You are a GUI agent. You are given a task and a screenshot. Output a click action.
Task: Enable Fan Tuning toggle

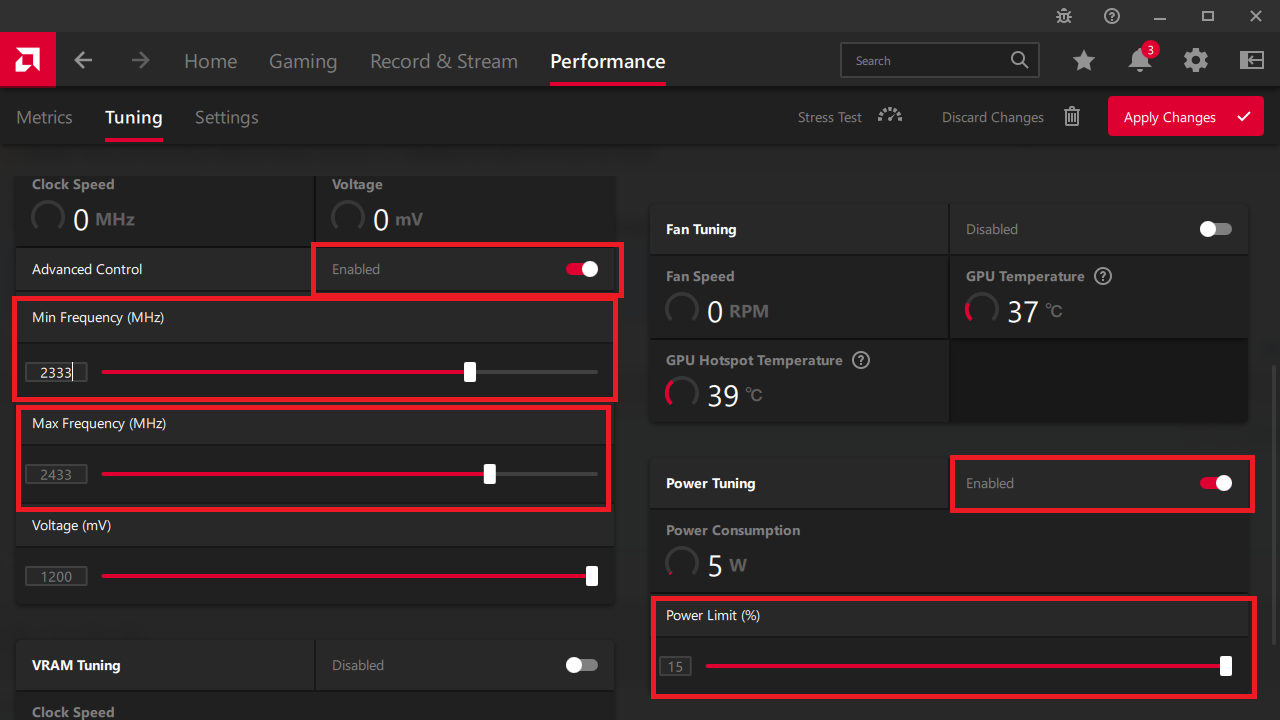[x=1216, y=229]
